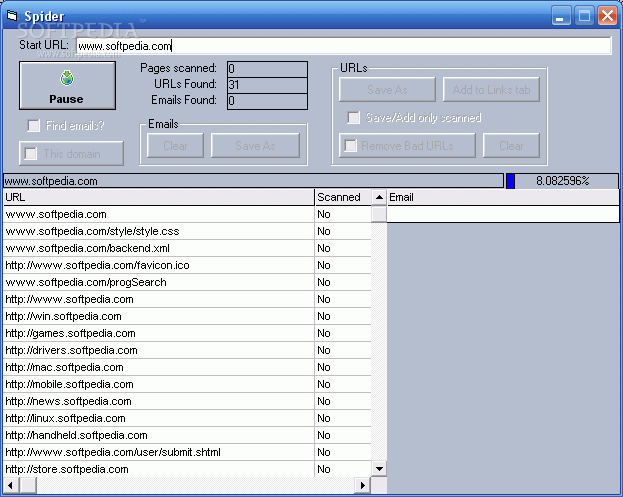Click the URL column header
Viewport: 623px width, 497px height.
[159, 197]
